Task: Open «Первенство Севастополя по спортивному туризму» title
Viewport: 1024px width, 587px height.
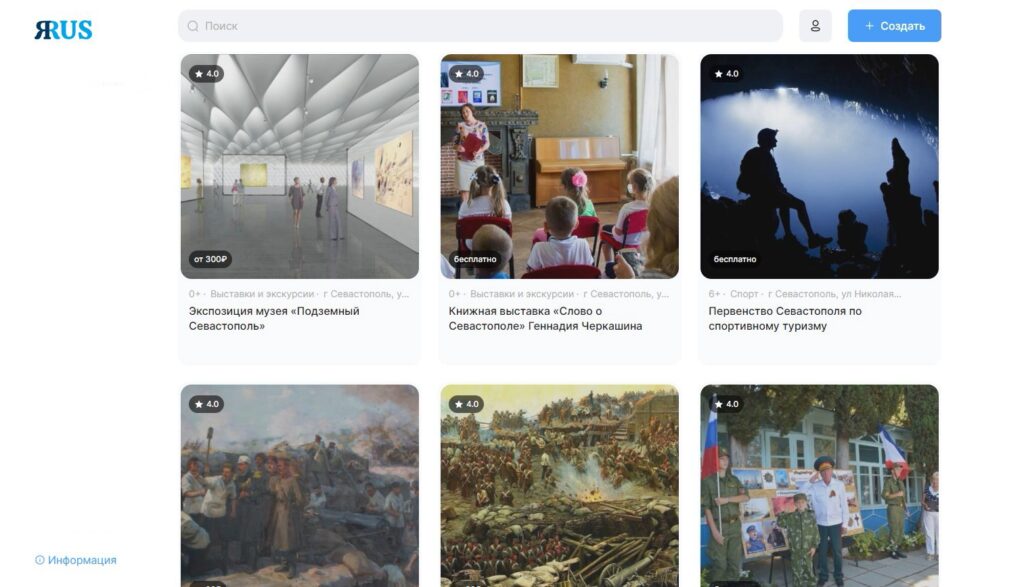Action: 785,319
